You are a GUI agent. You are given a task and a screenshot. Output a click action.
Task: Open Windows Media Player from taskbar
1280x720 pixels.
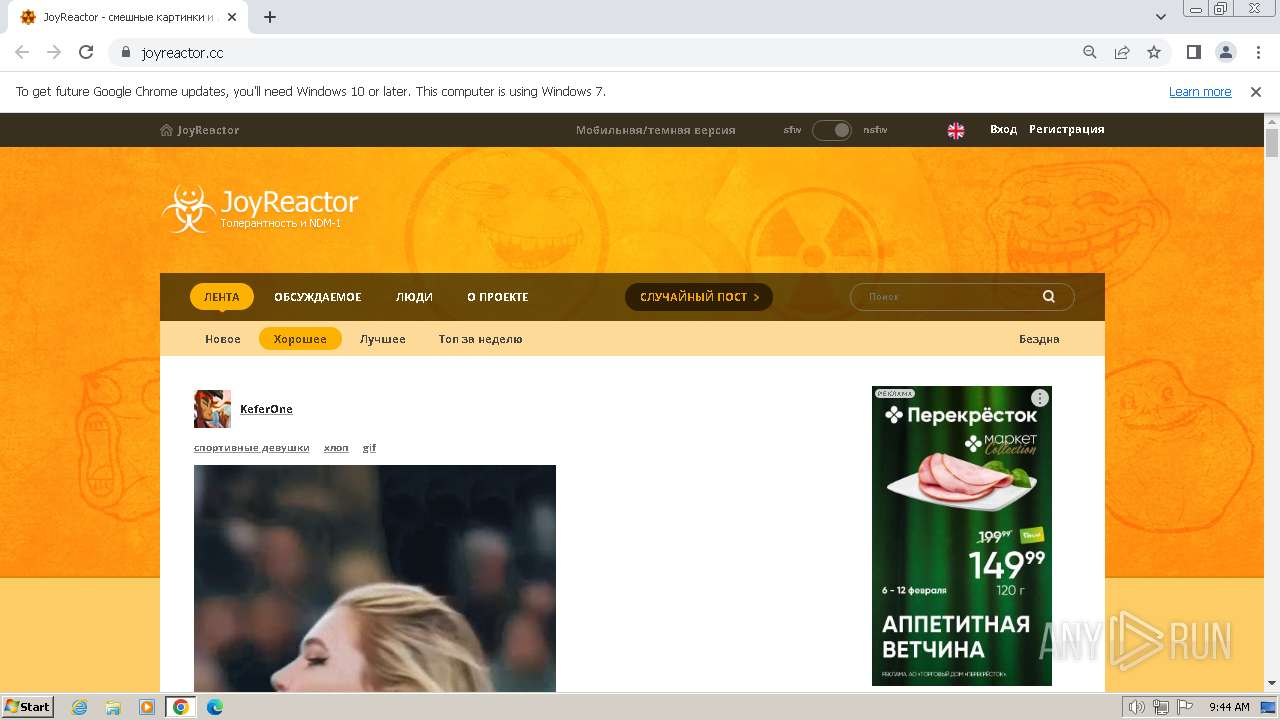147,707
